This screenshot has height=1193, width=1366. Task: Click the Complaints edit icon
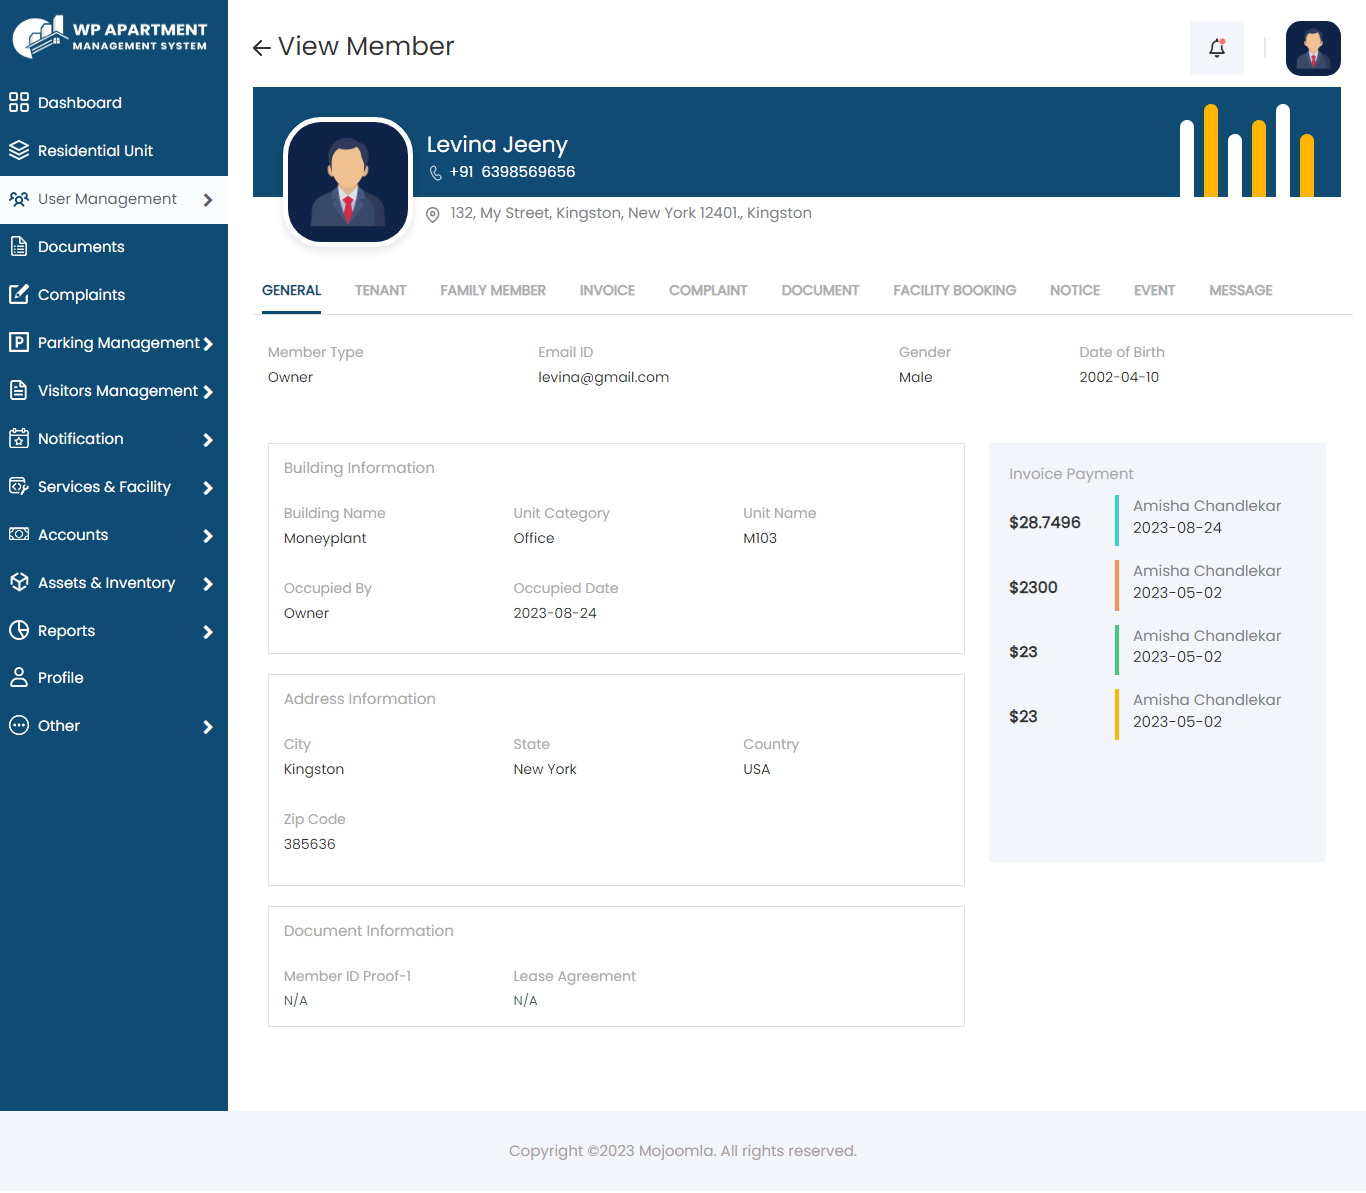tap(19, 294)
